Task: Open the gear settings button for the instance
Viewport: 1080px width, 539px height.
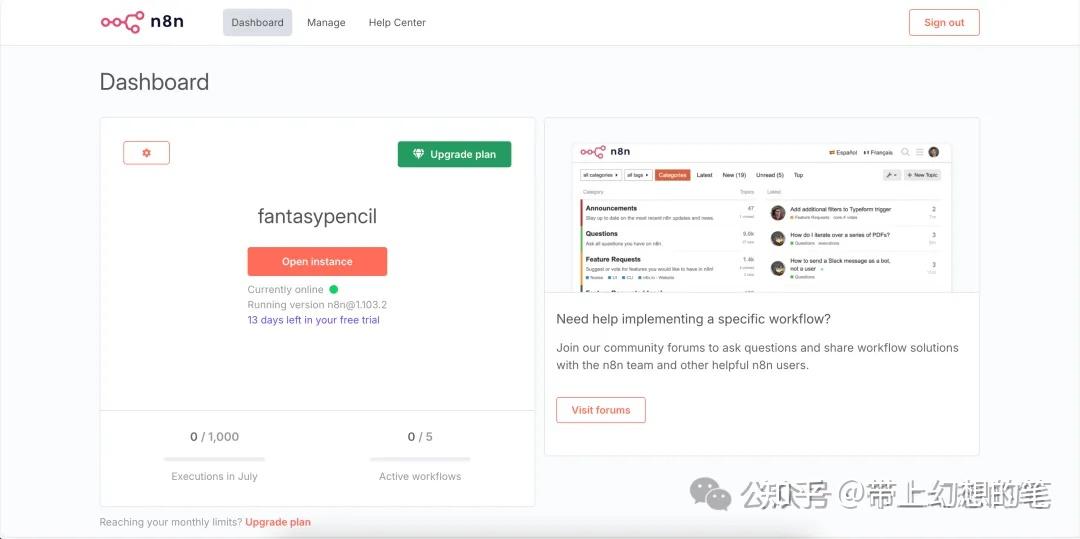Action: pyautogui.click(x=146, y=153)
